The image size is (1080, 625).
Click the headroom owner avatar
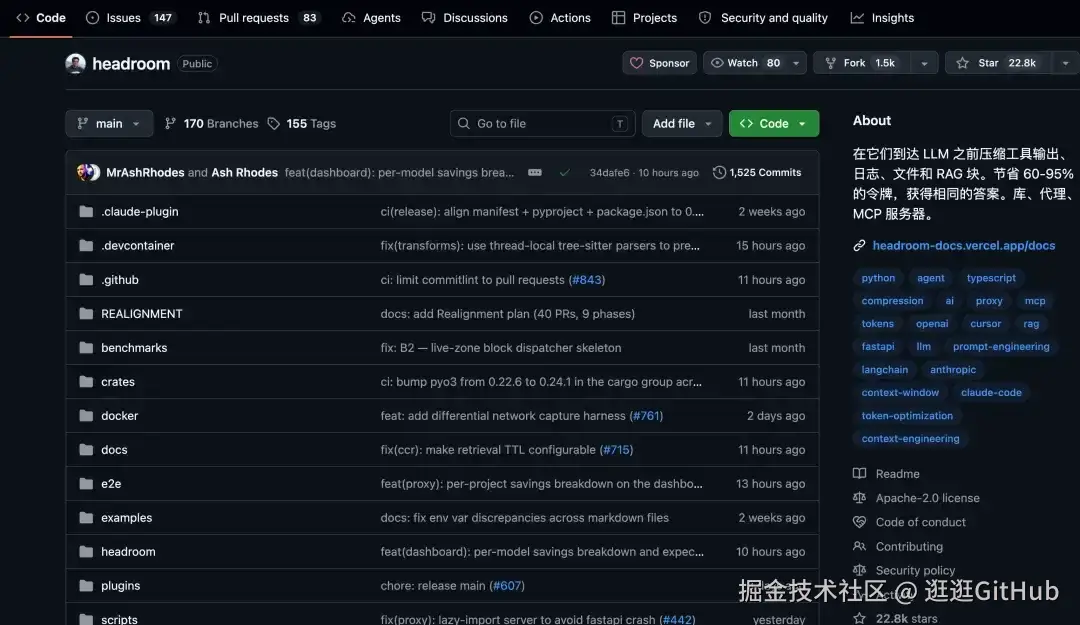(75, 63)
